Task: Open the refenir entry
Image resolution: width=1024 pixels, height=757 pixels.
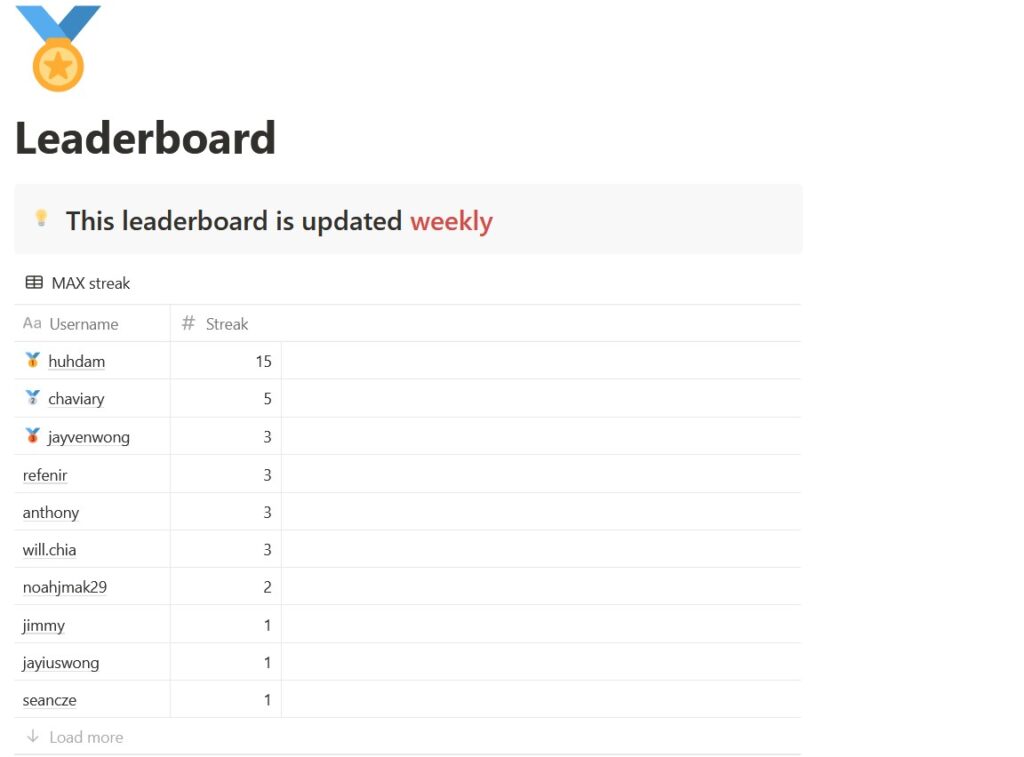Action: pyautogui.click(x=45, y=475)
